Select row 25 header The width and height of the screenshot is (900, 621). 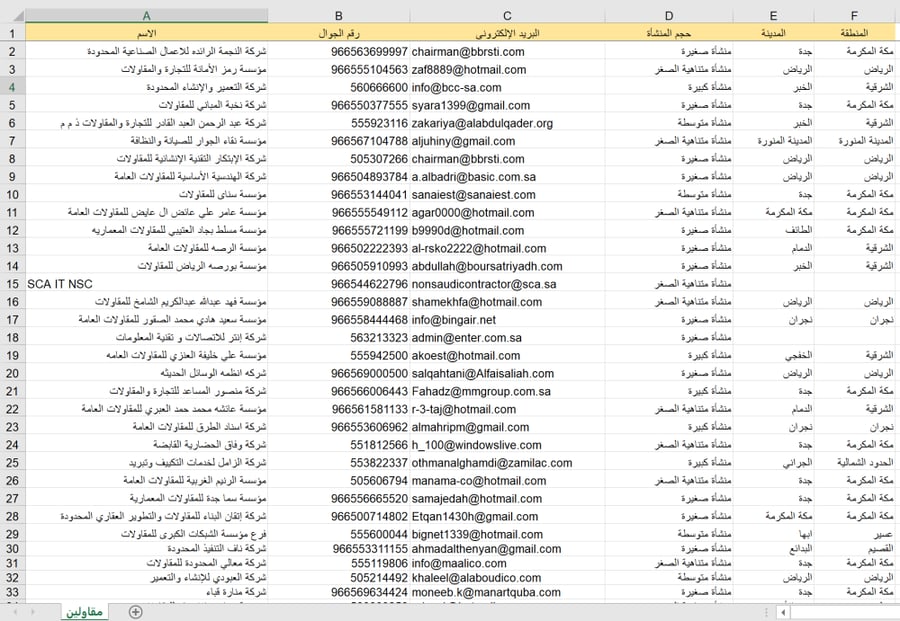[12, 463]
